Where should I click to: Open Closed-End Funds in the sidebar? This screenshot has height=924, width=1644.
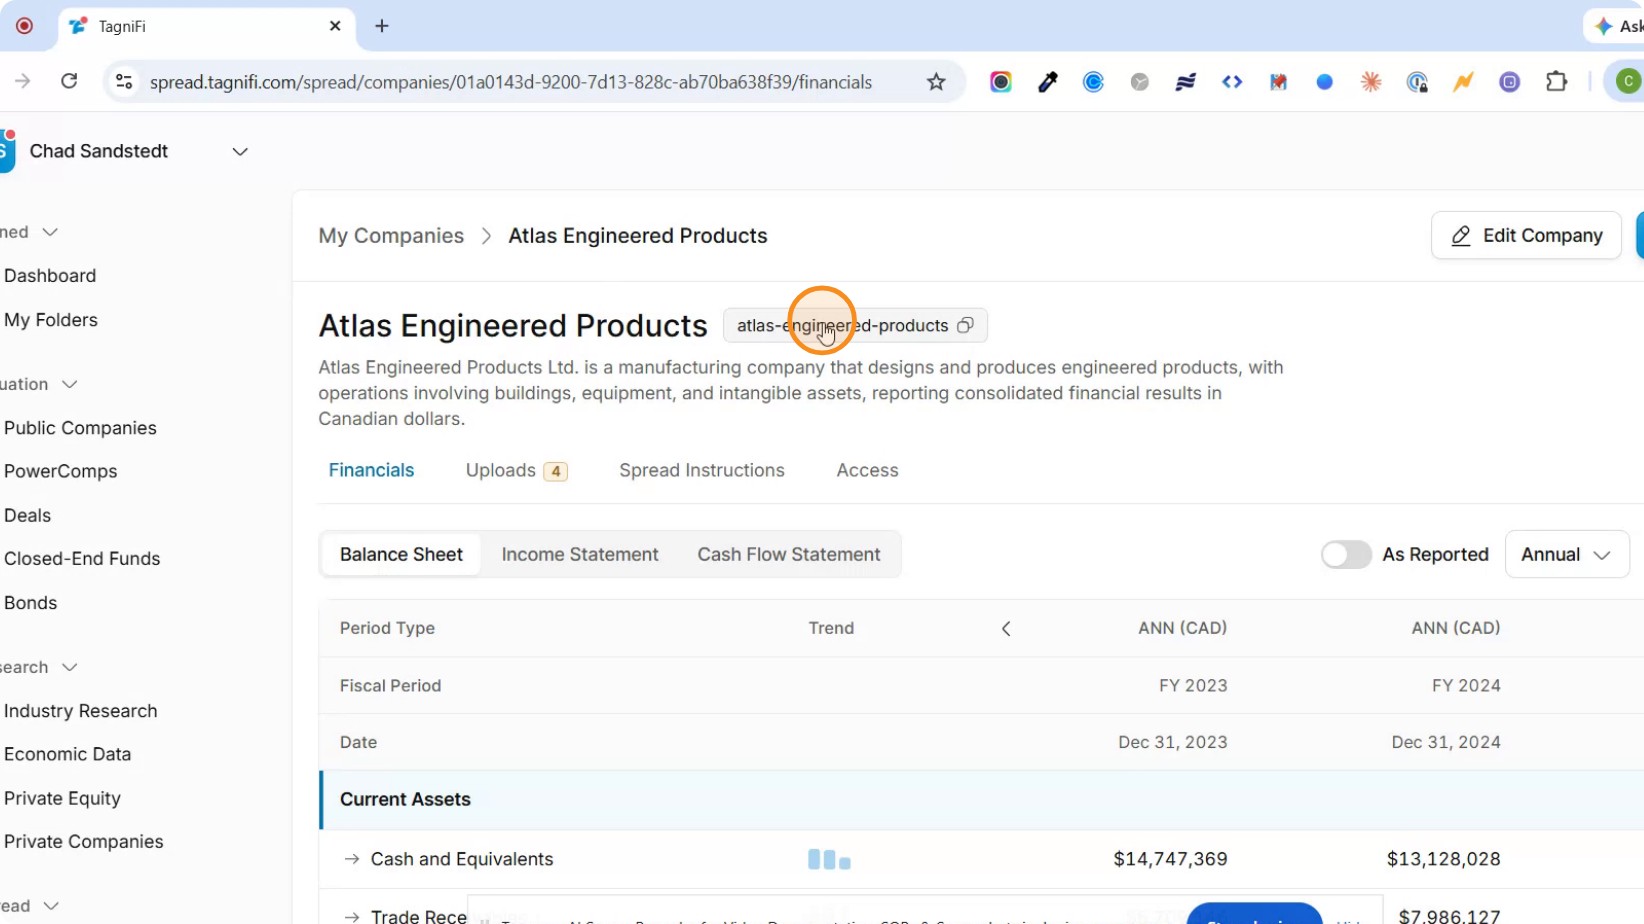(82, 559)
